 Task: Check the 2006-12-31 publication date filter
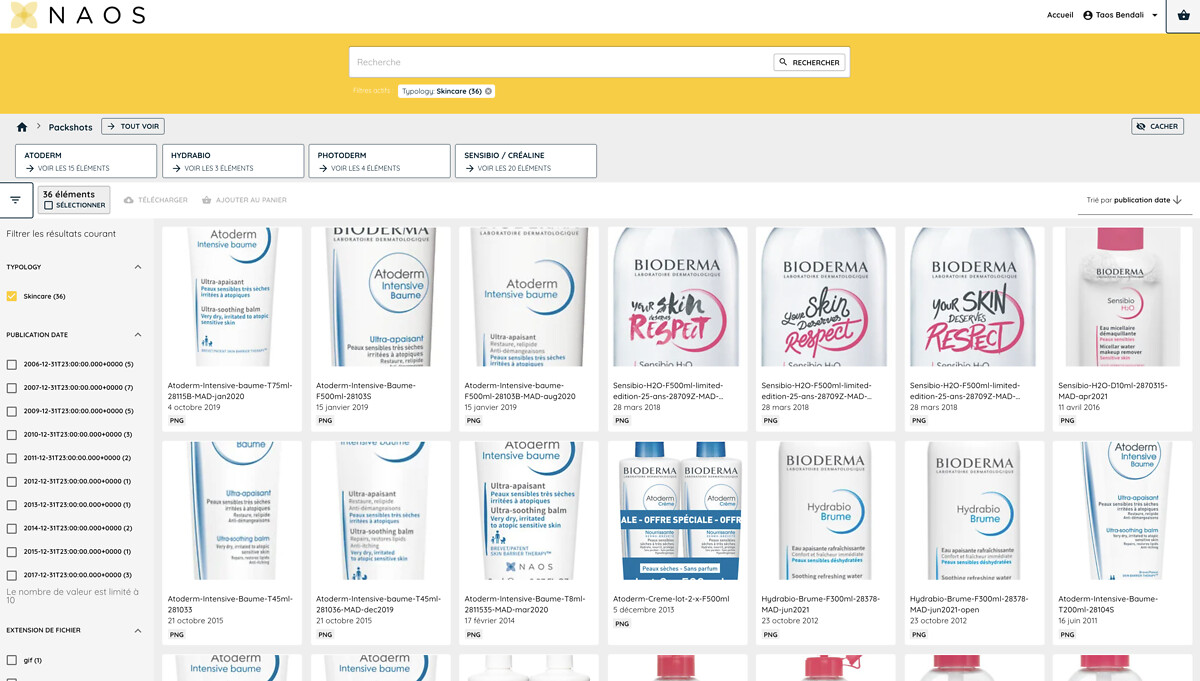click(x=12, y=364)
